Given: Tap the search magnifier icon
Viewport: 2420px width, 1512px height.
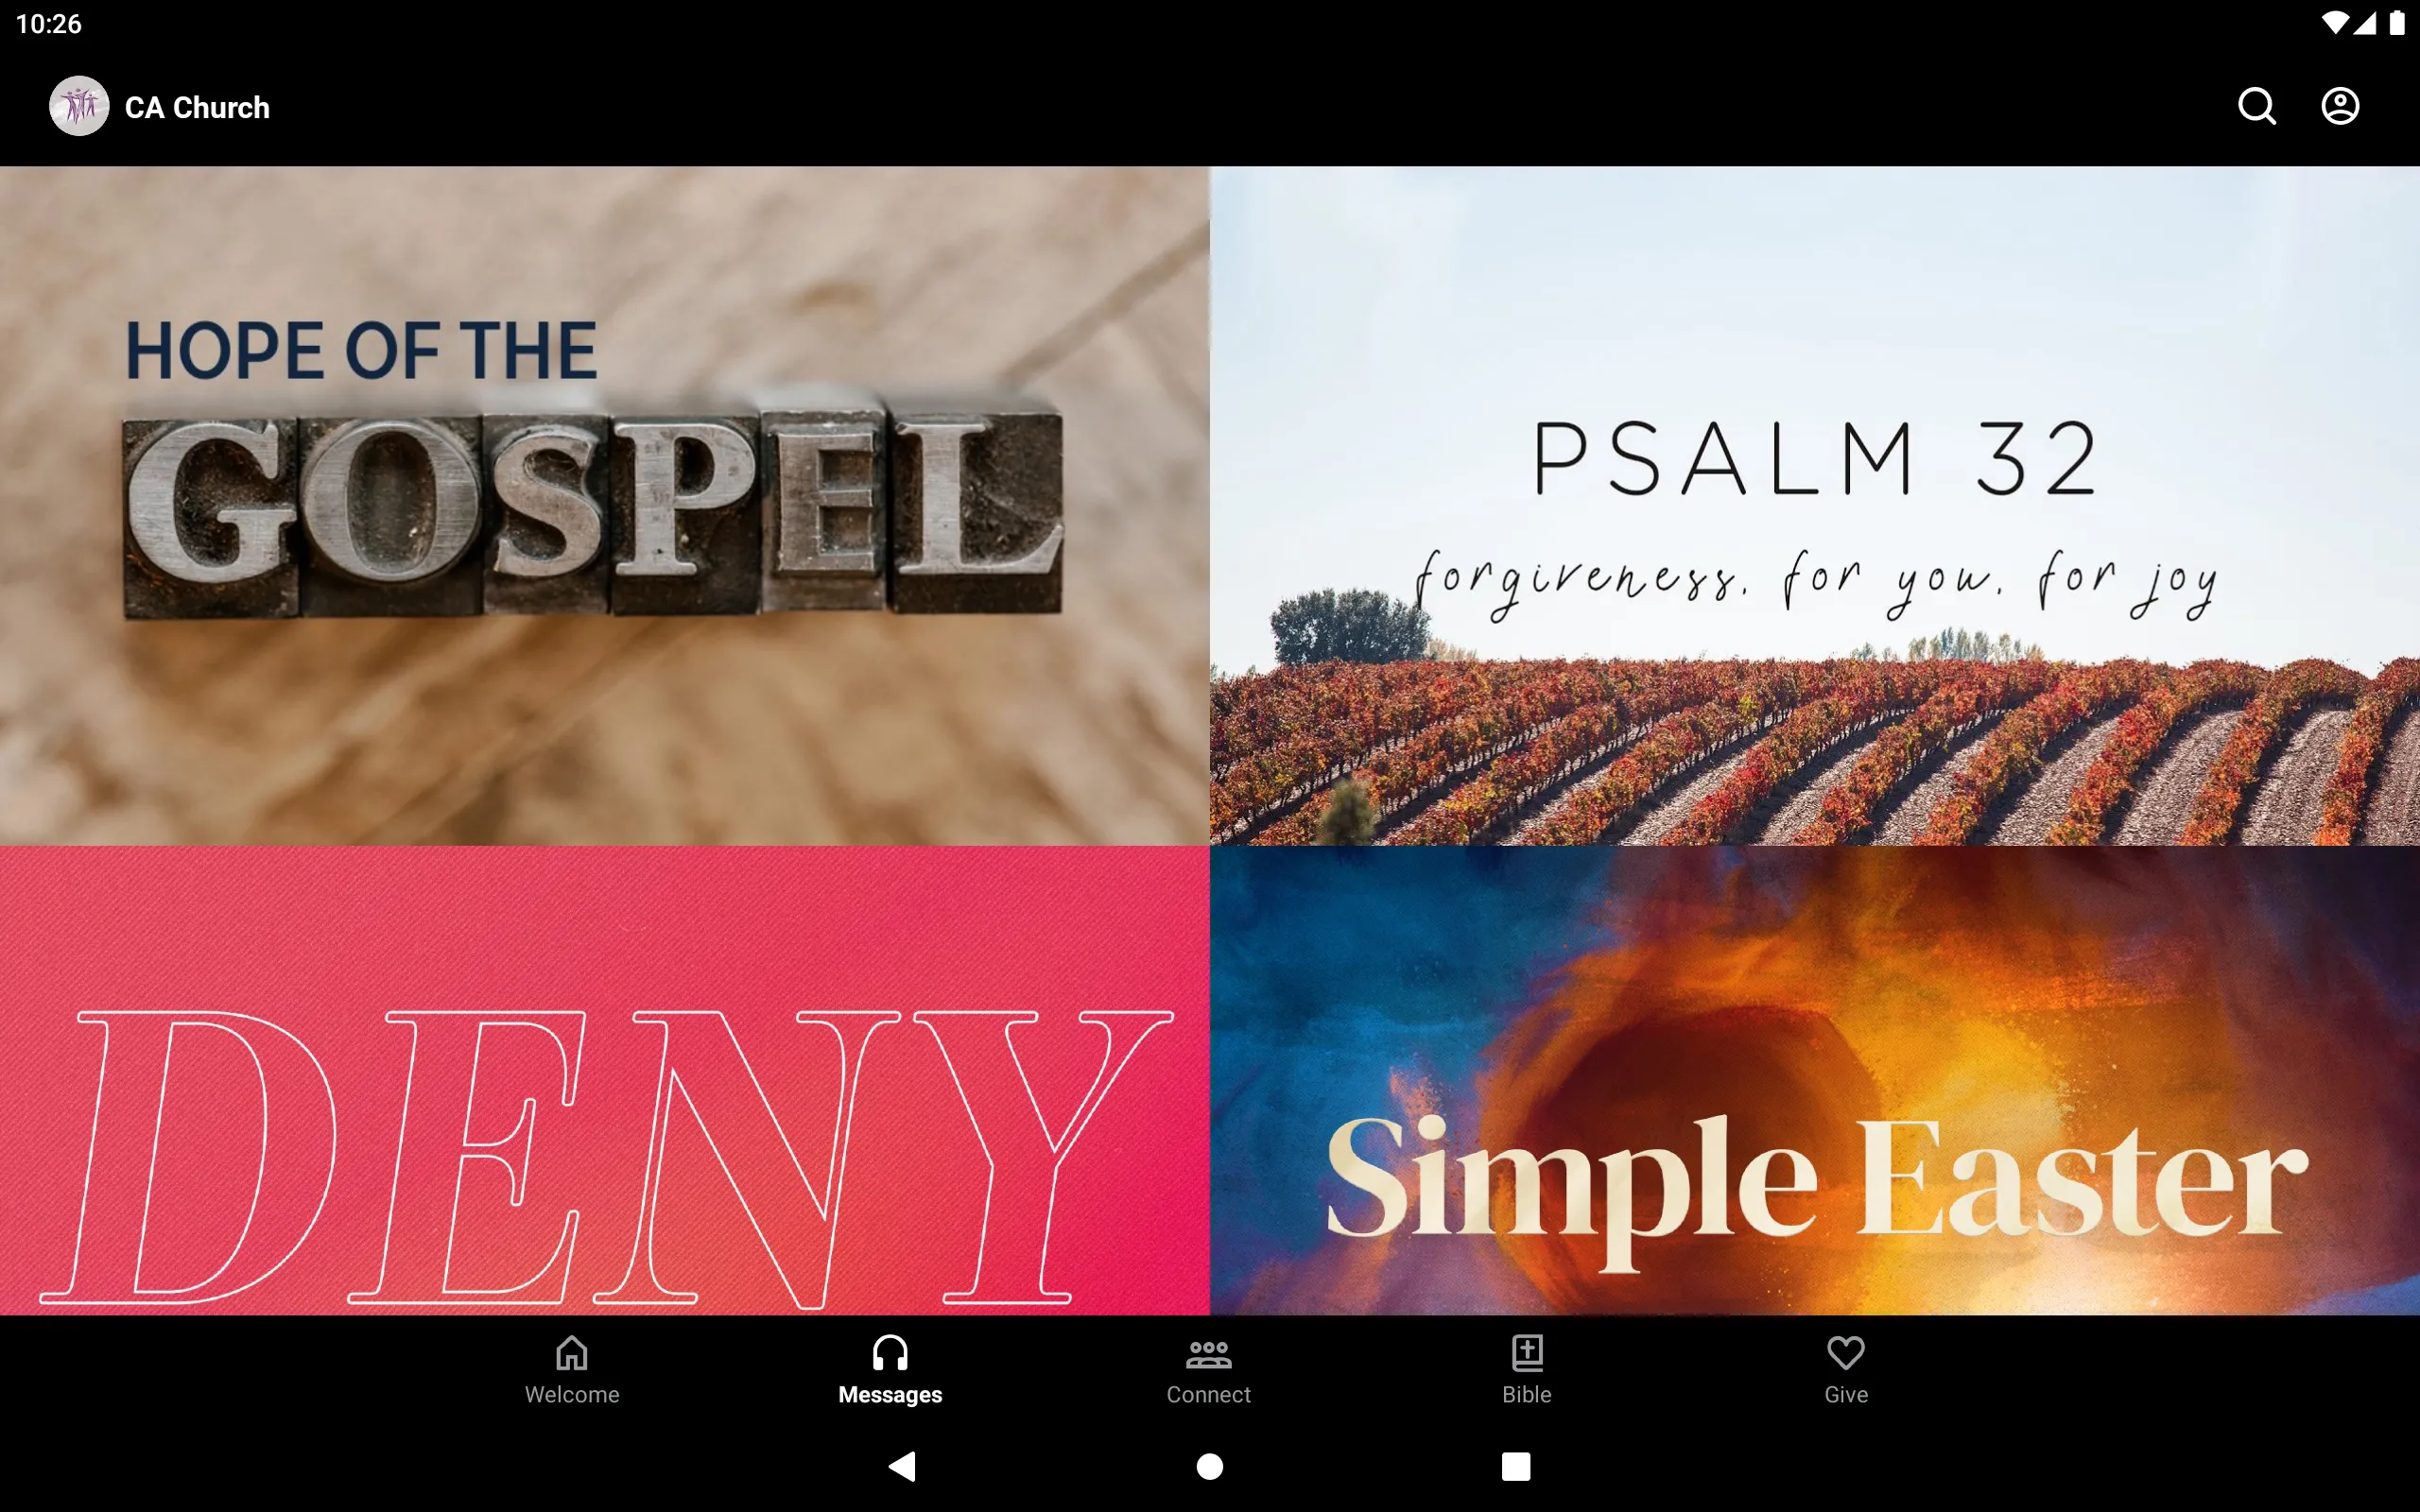Looking at the screenshot, I should point(2256,106).
